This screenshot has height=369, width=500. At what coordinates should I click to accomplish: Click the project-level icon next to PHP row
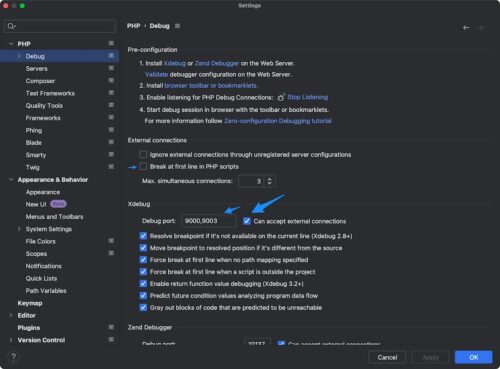pos(111,43)
